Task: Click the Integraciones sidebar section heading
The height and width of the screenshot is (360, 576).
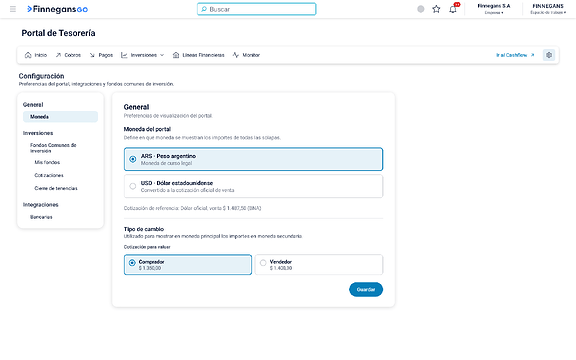Action: (x=40, y=205)
